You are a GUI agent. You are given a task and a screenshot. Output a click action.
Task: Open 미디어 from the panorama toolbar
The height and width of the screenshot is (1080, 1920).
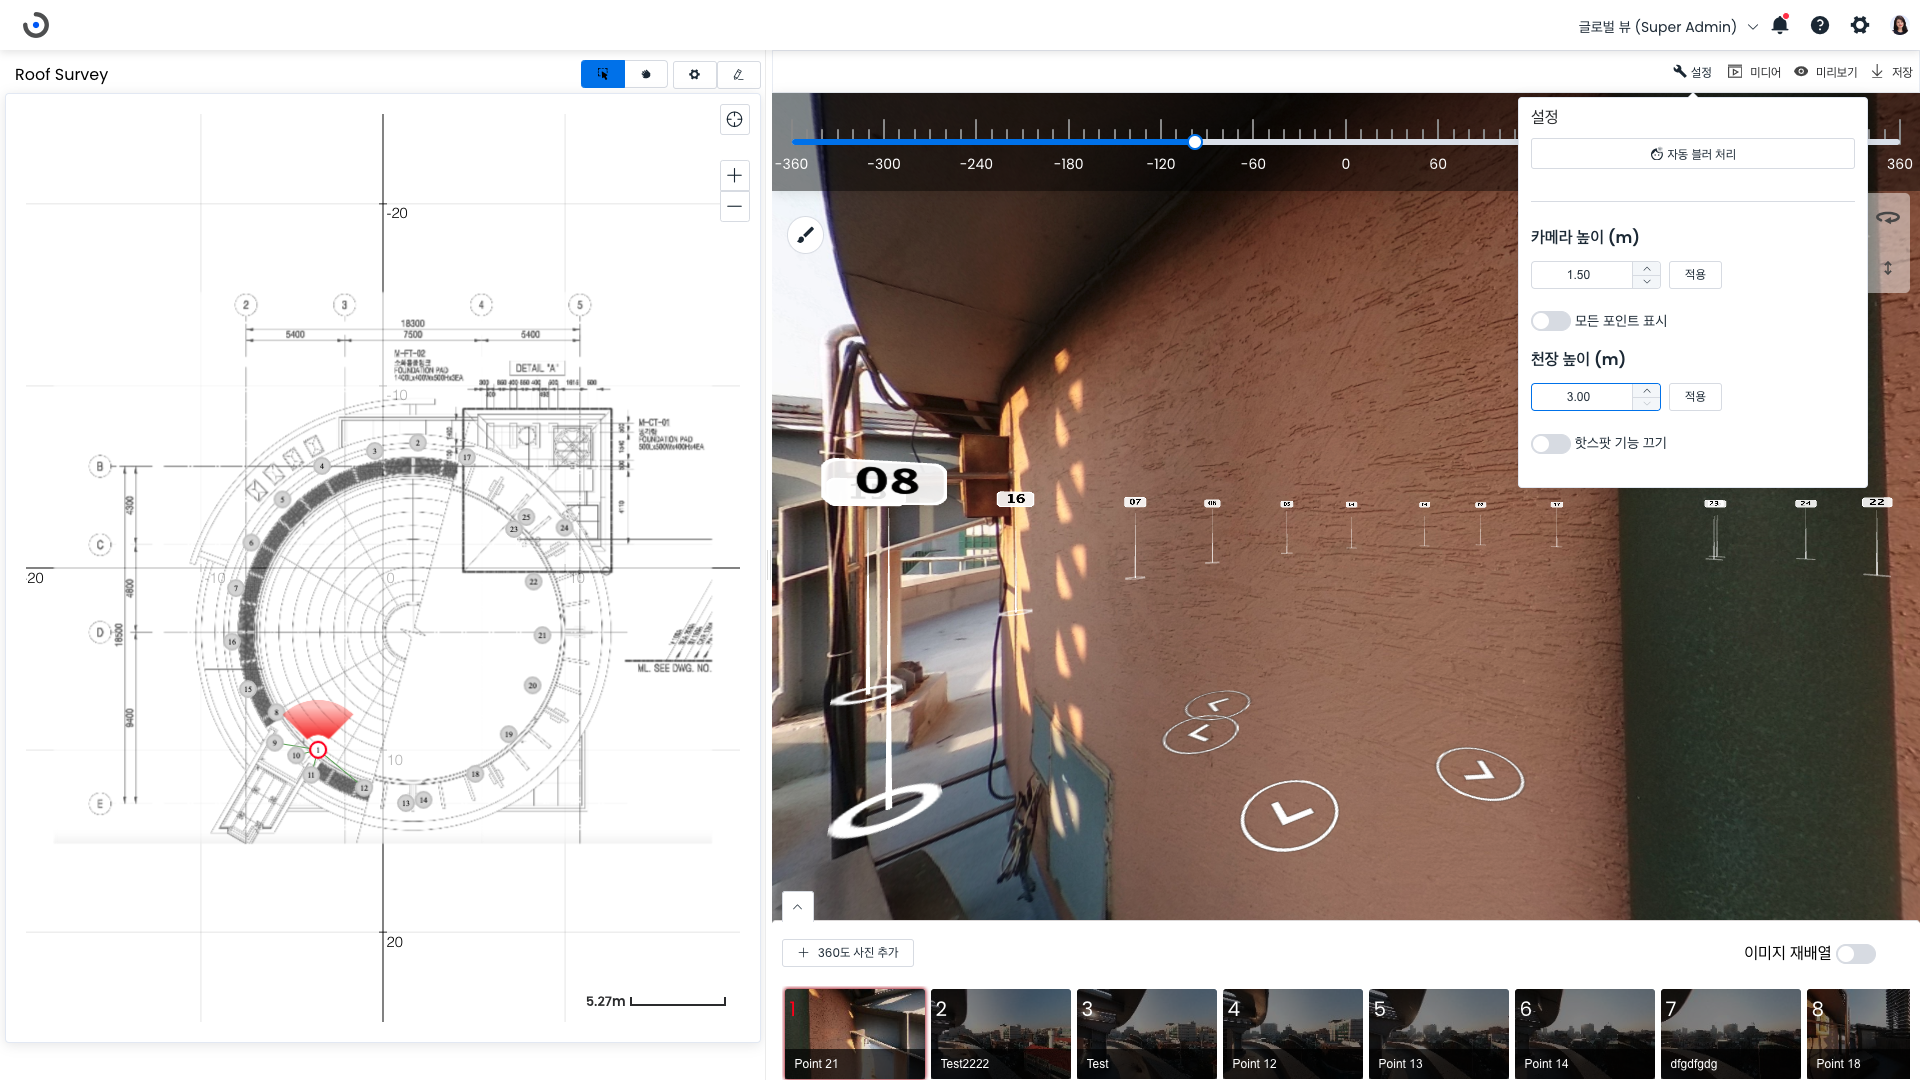point(1753,71)
